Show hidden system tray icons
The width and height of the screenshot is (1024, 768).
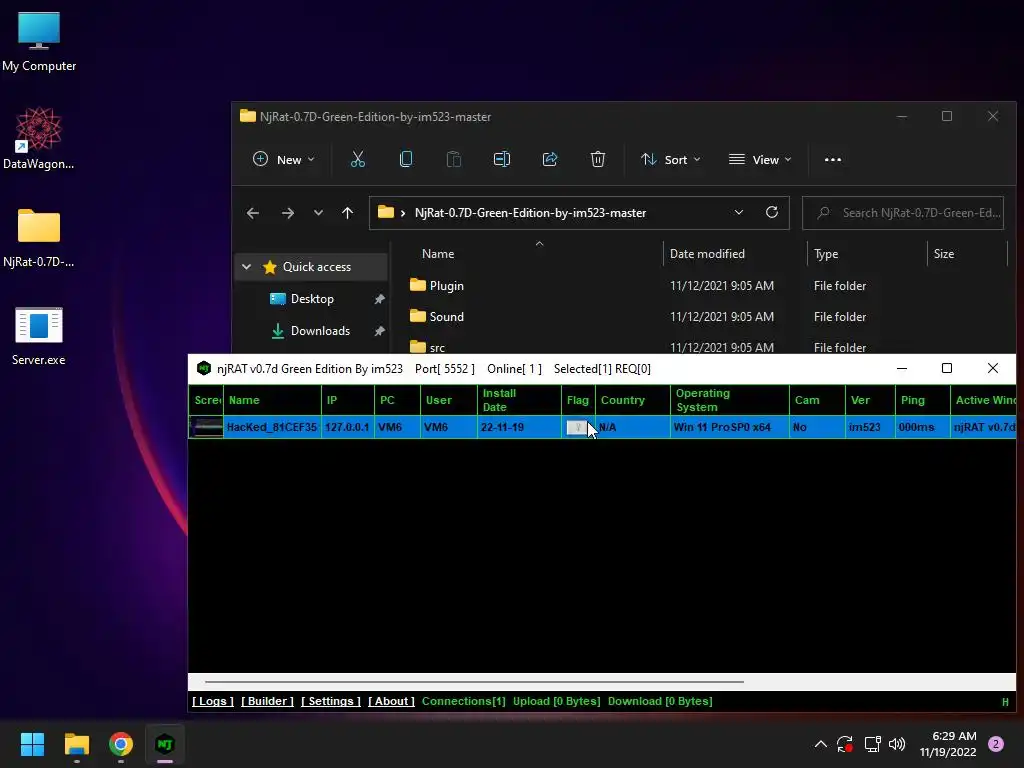(821, 744)
